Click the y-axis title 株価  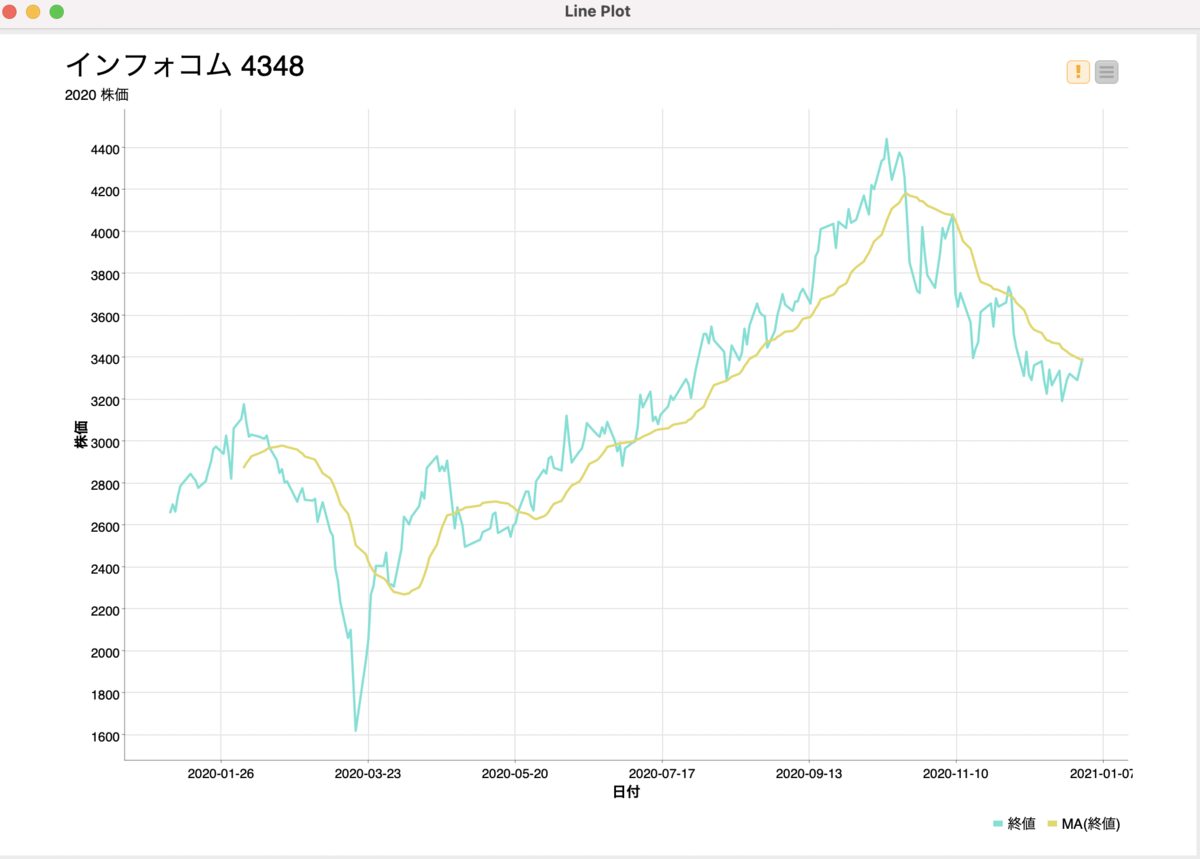[x=80, y=434]
